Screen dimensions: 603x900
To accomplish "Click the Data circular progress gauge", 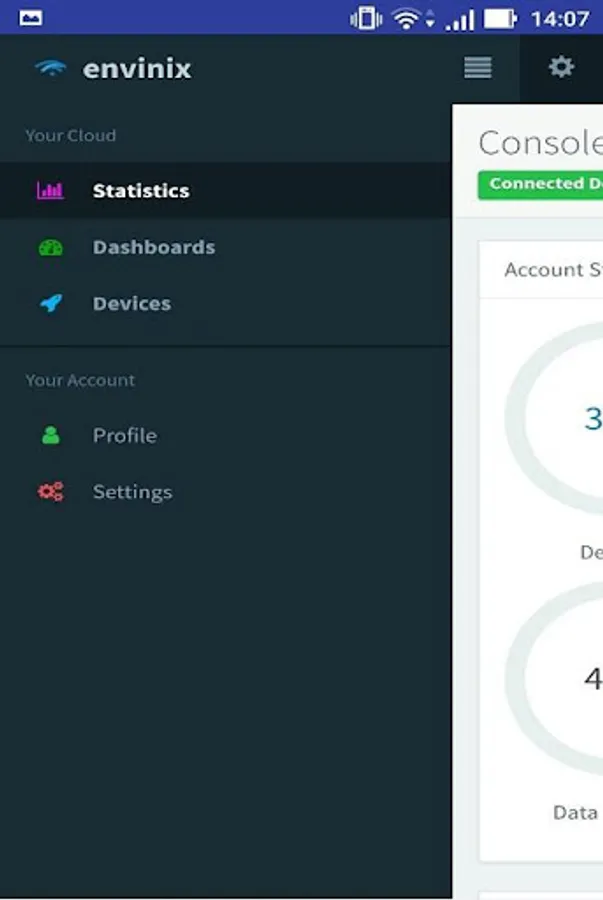I will coord(560,680).
